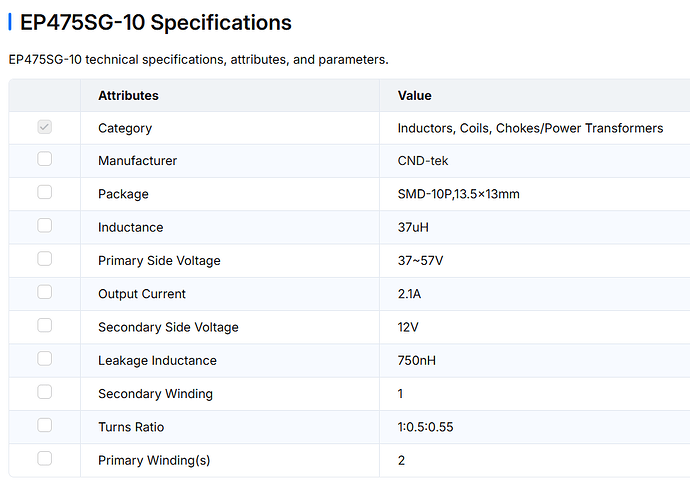Click the 1:0.5:0.55 turns ratio value

425,427
